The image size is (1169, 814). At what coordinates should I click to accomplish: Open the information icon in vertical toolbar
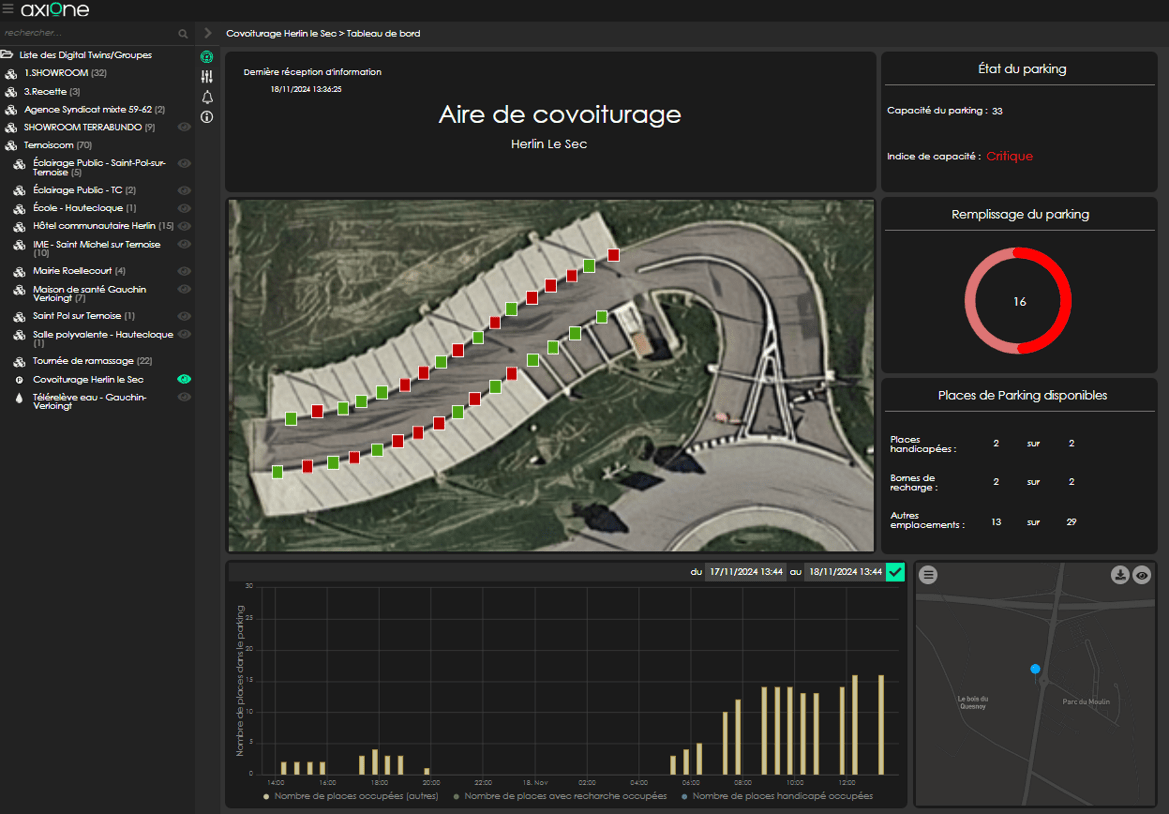tap(207, 117)
